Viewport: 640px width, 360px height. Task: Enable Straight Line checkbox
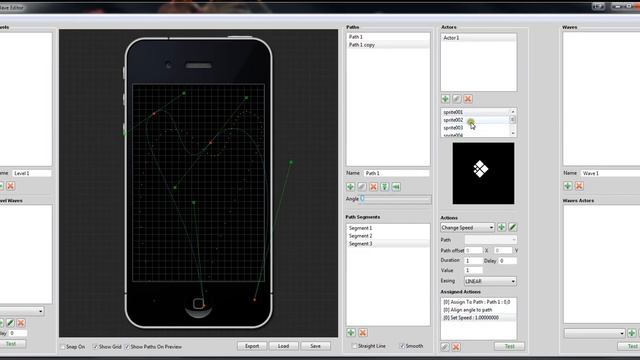tap(354, 346)
